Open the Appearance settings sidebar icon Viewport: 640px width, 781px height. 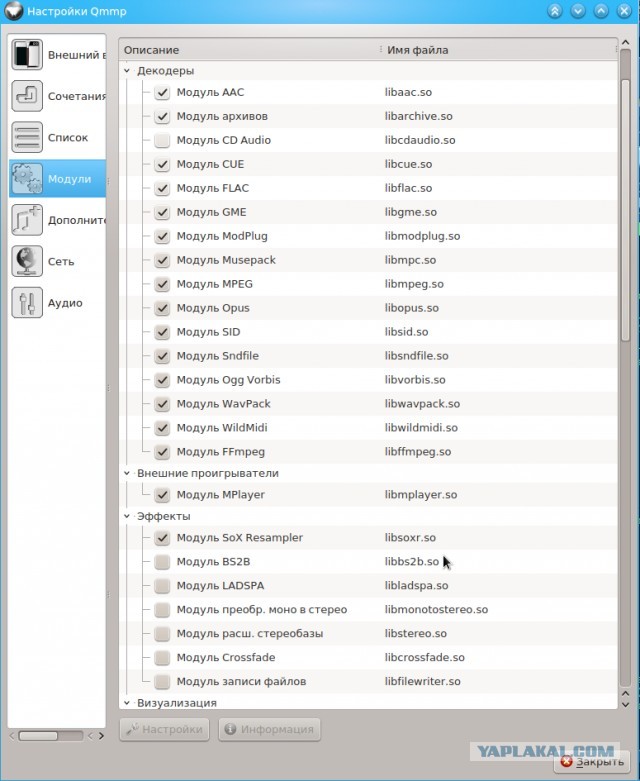click(x=27, y=55)
